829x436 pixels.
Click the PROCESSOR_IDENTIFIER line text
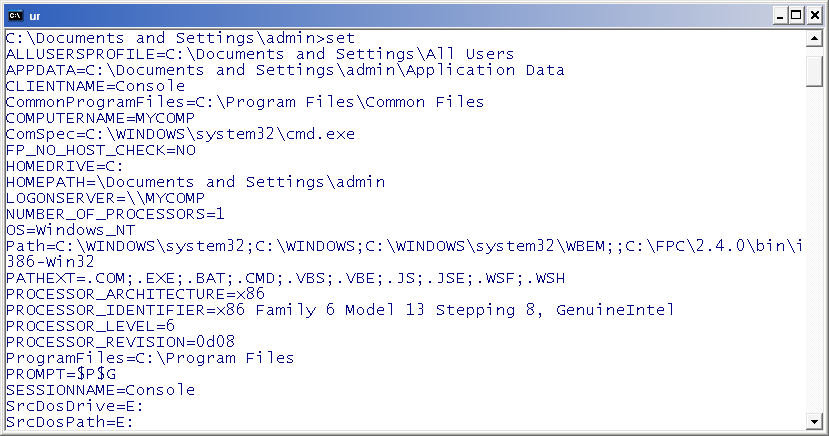340,310
